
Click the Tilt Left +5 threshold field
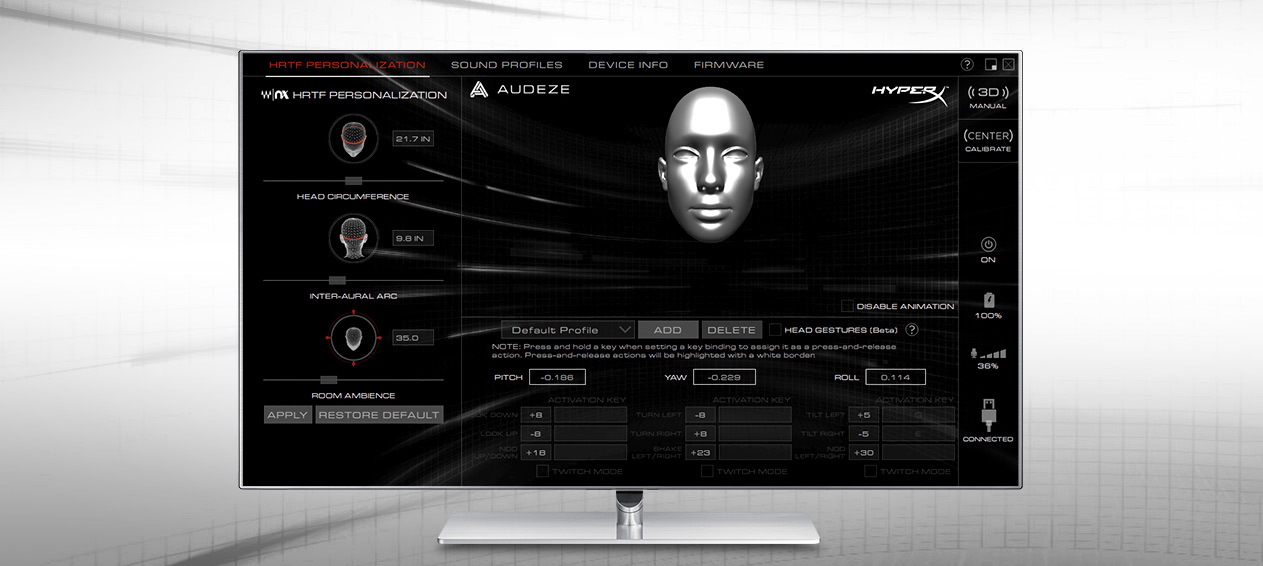coord(864,415)
